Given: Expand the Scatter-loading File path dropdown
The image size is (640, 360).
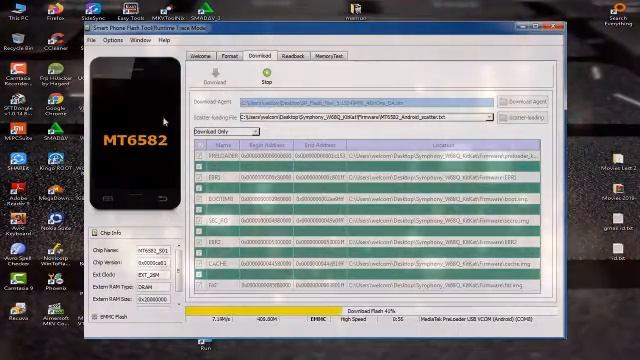Looking at the screenshot, I should click(x=489, y=118).
